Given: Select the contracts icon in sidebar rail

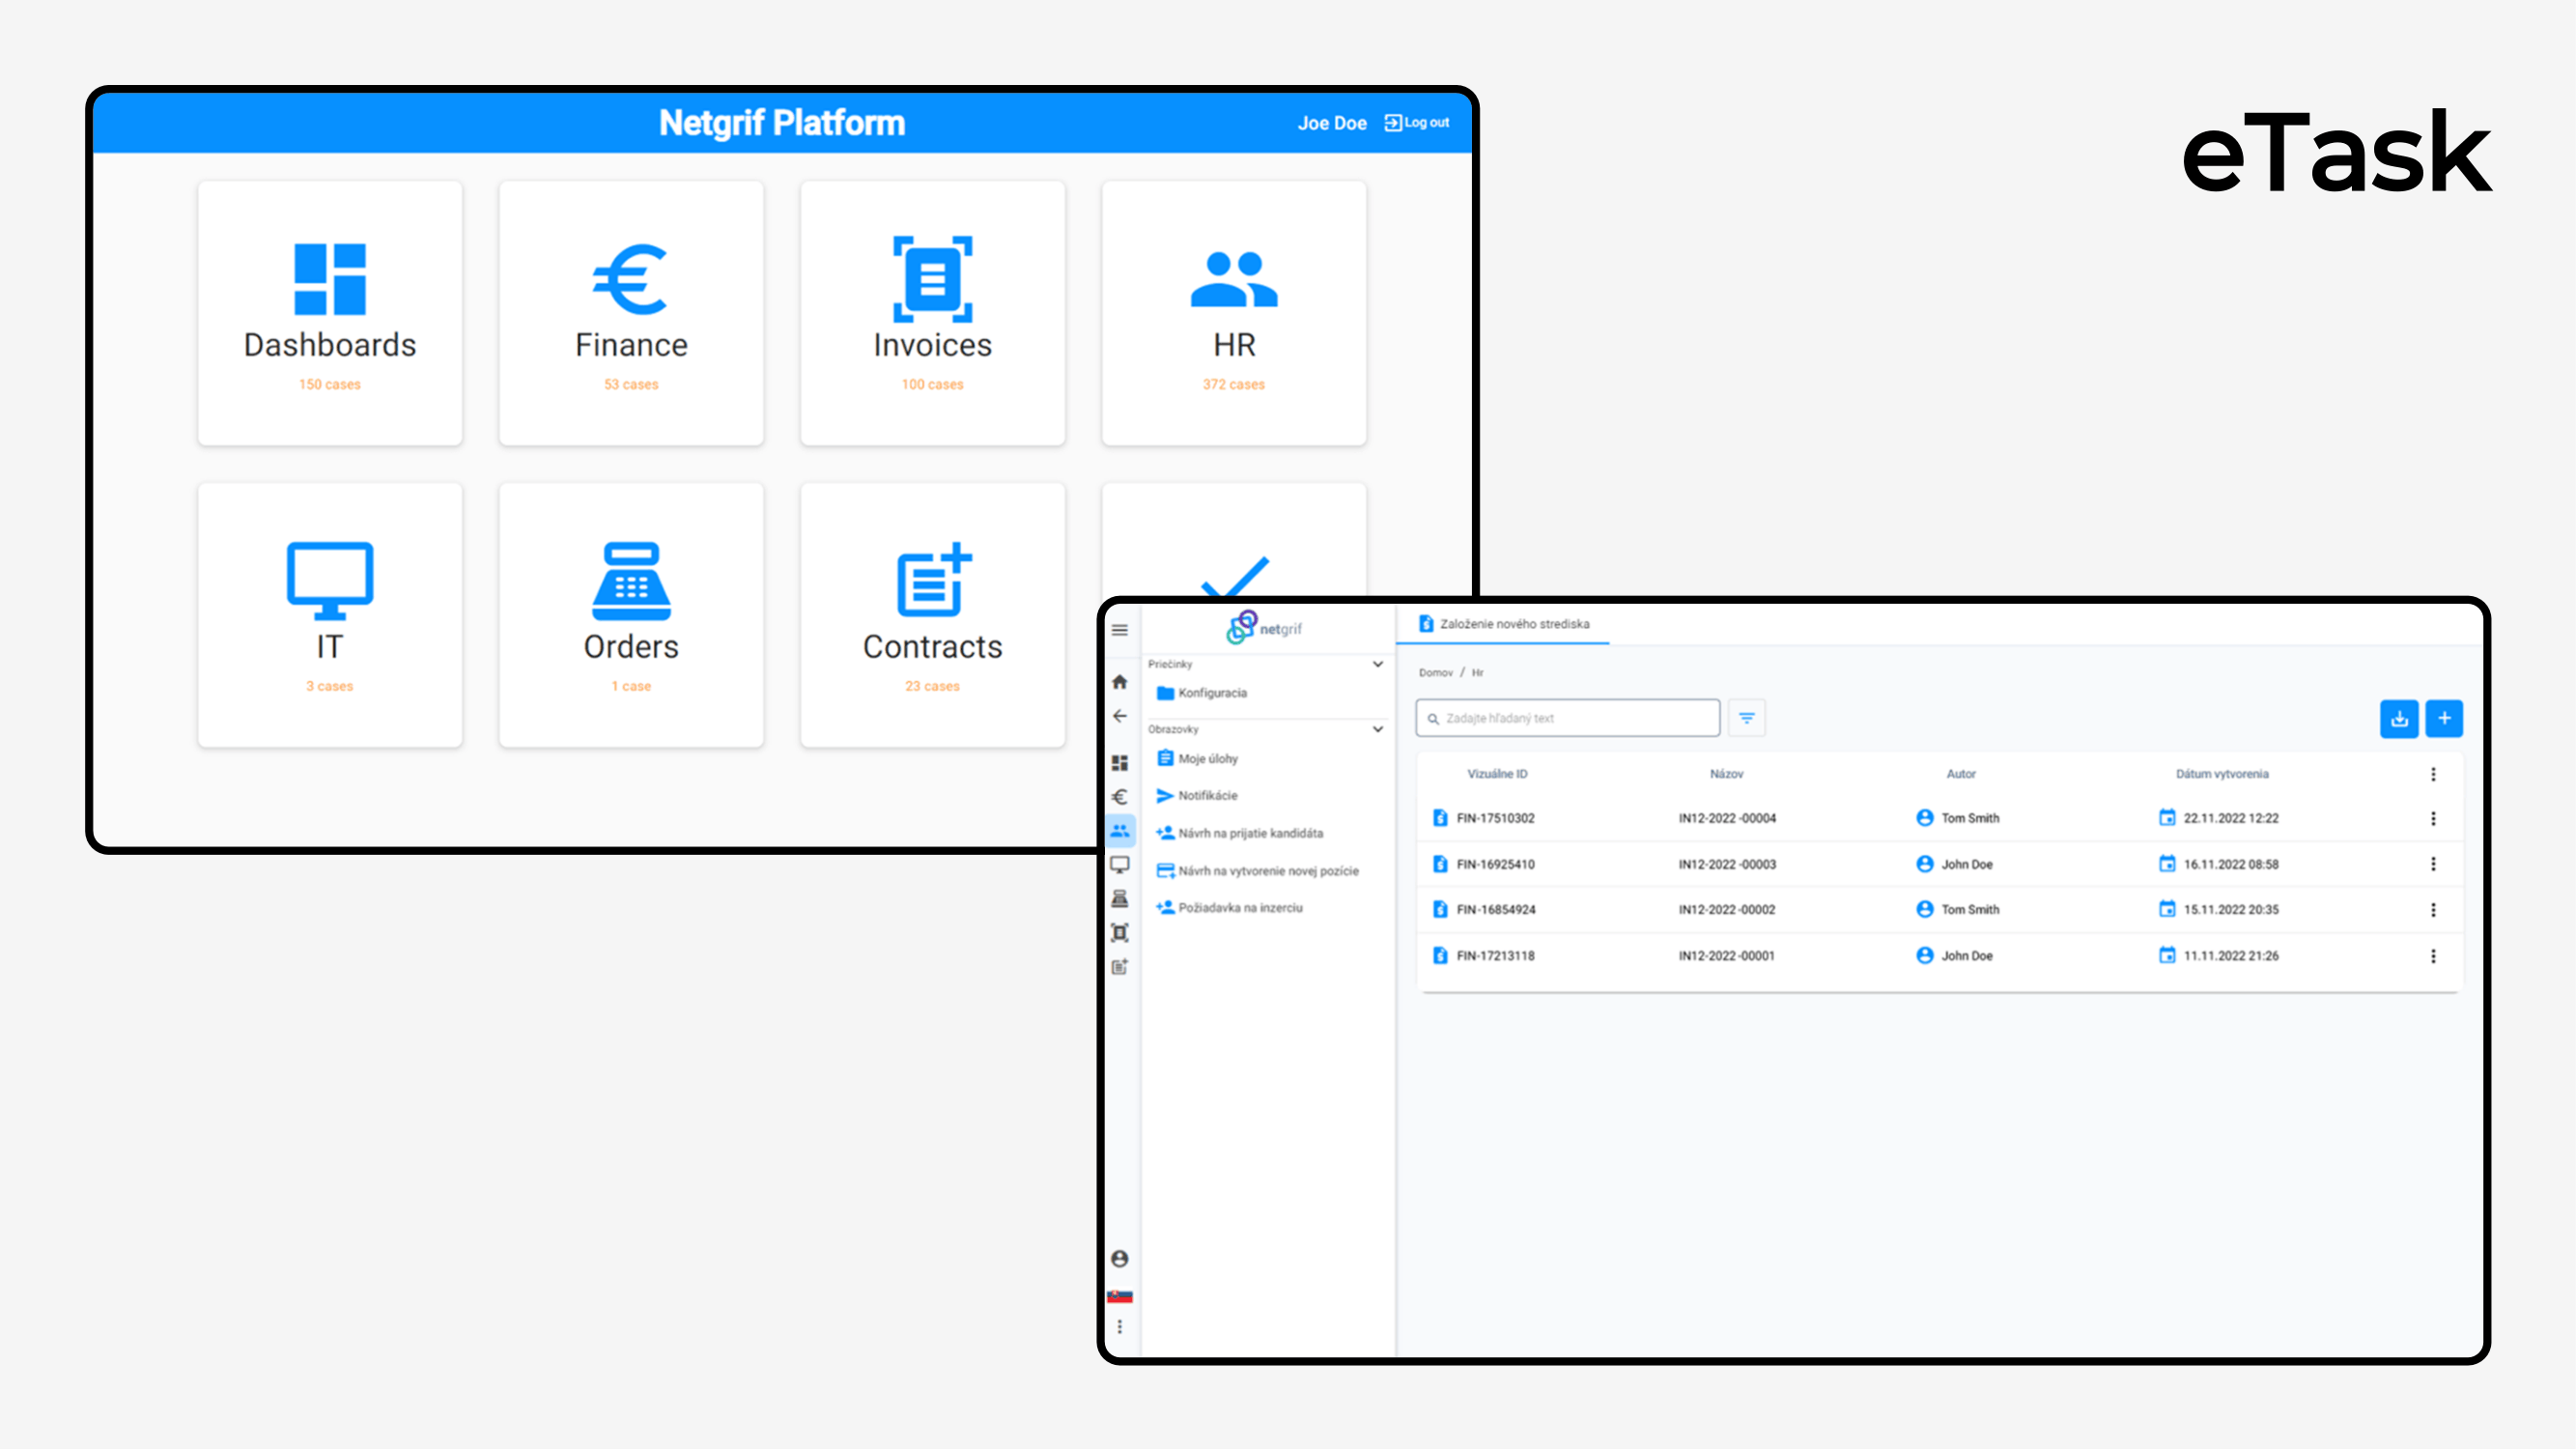Looking at the screenshot, I should click(1120, 967).
